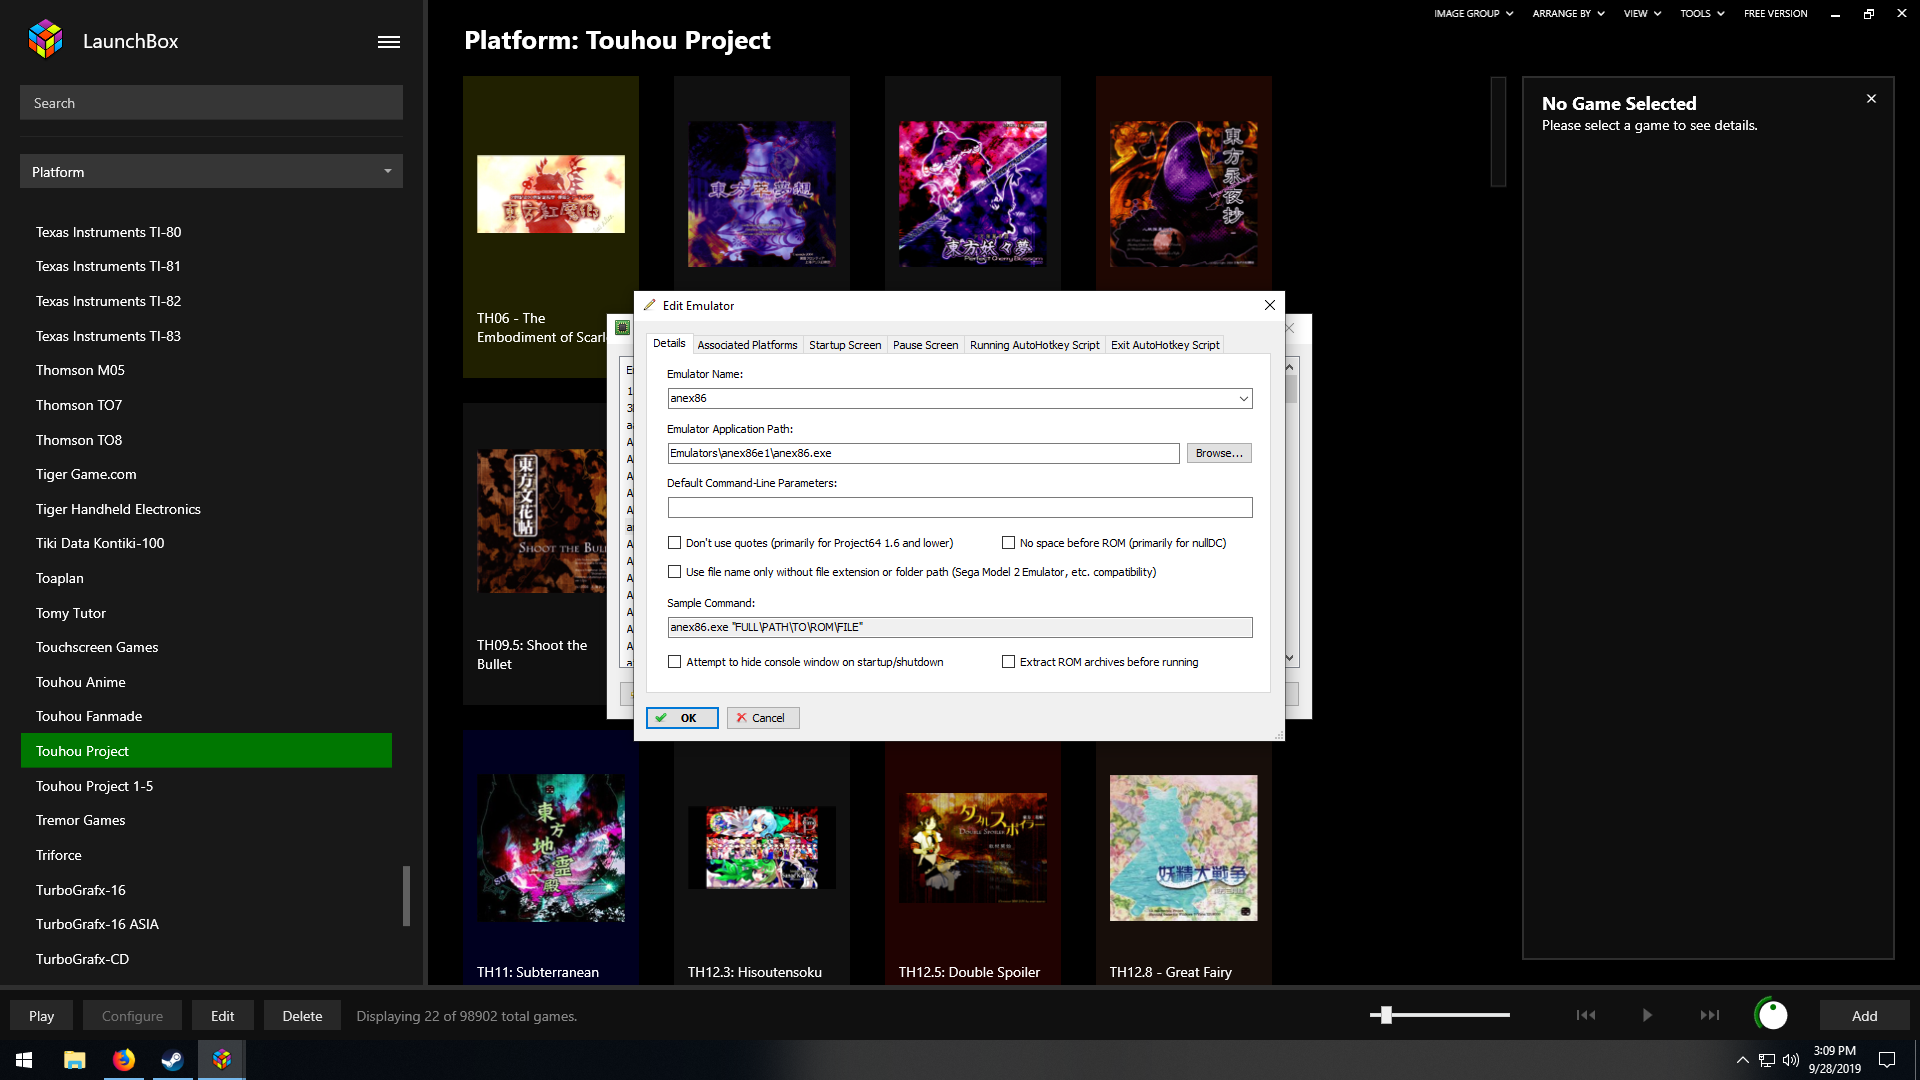Open the View menu
This screenshot has width=1920, height=1080.
(1642, 13)
